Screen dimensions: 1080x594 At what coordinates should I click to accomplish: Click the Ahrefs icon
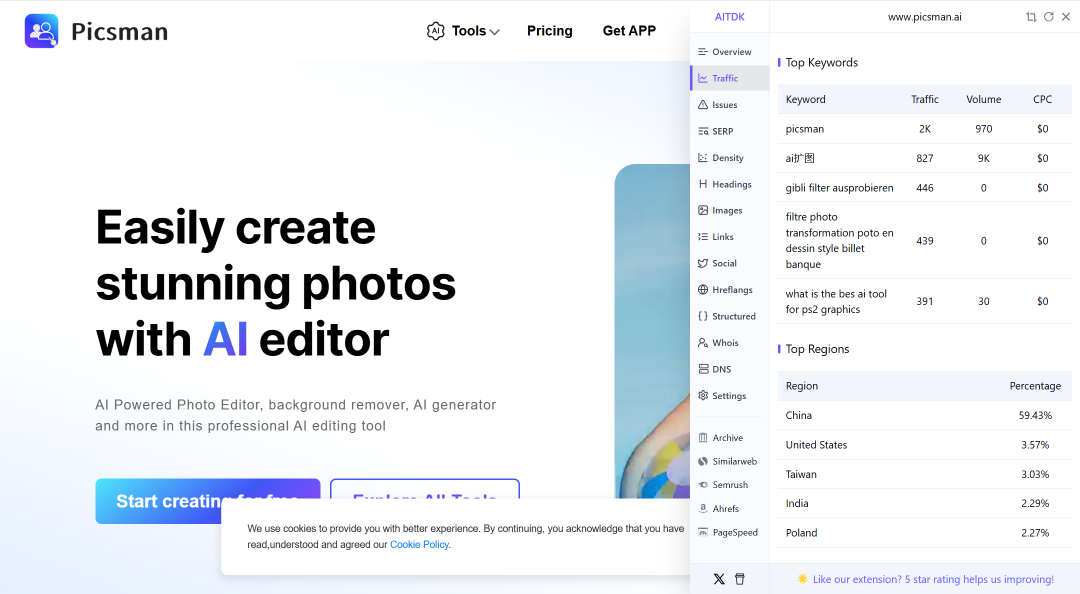coord(703,509)
